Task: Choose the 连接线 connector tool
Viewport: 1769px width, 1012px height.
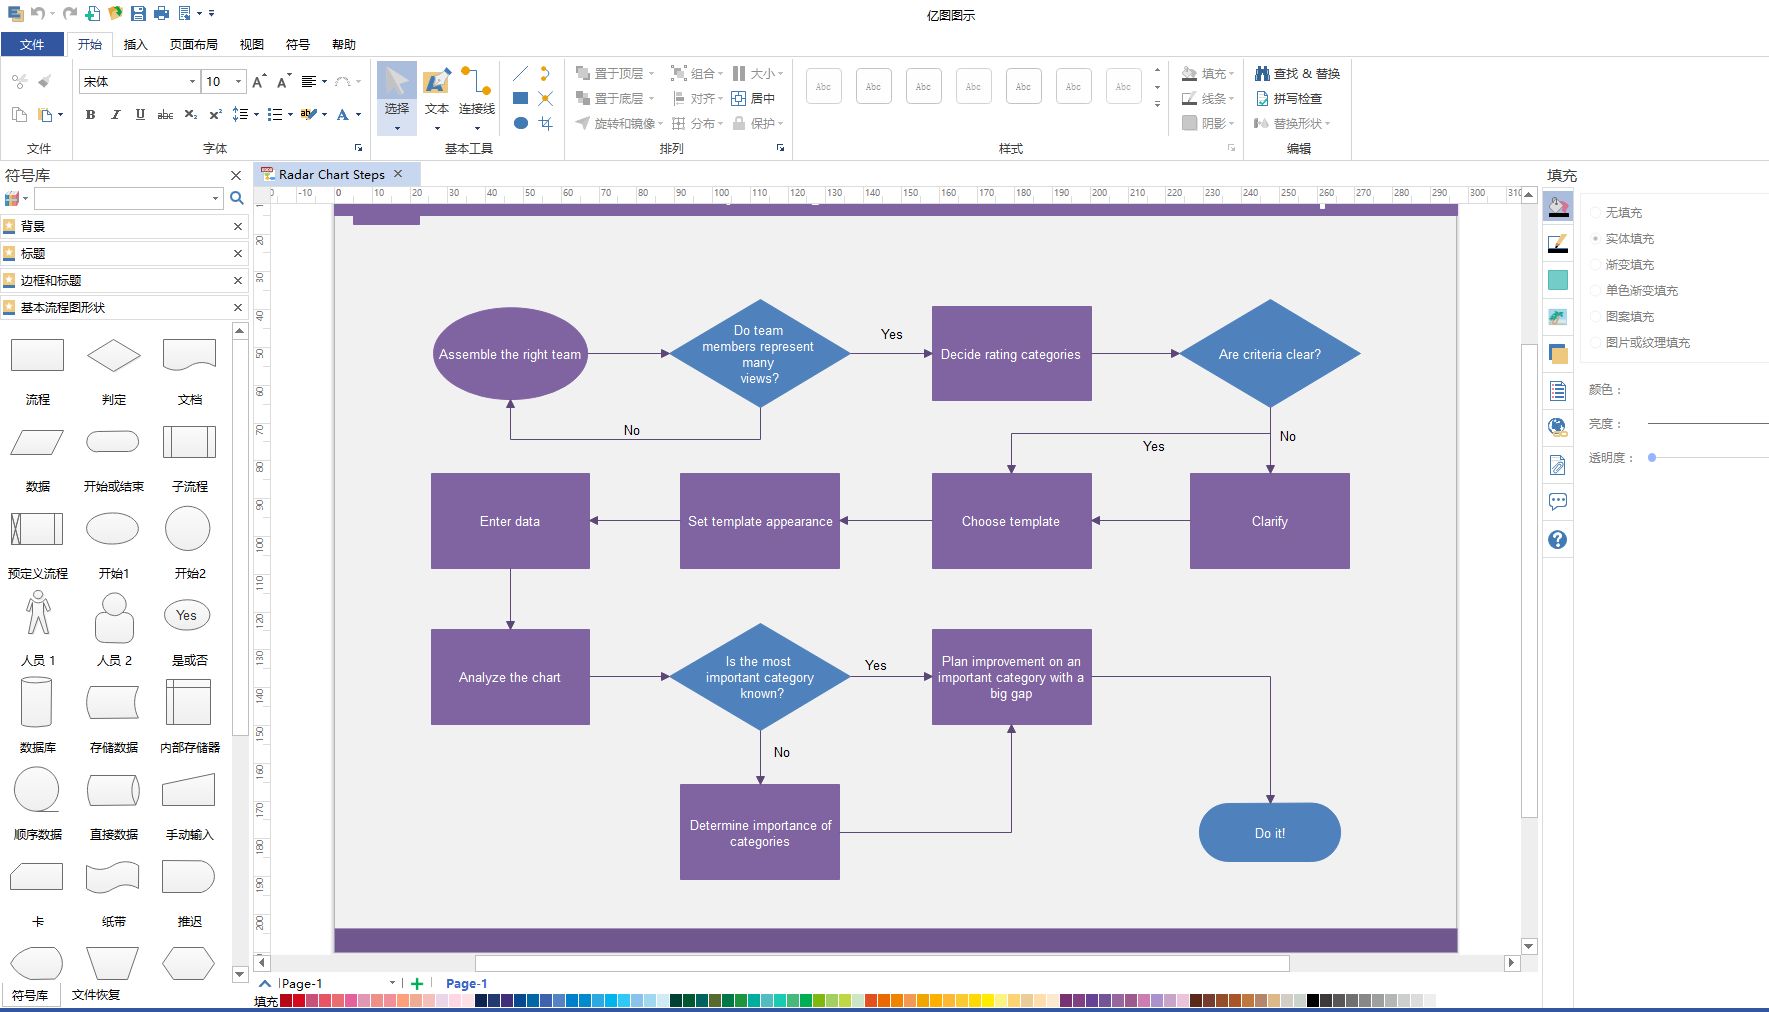Action: pyautogui.click(x=477, y=97)
